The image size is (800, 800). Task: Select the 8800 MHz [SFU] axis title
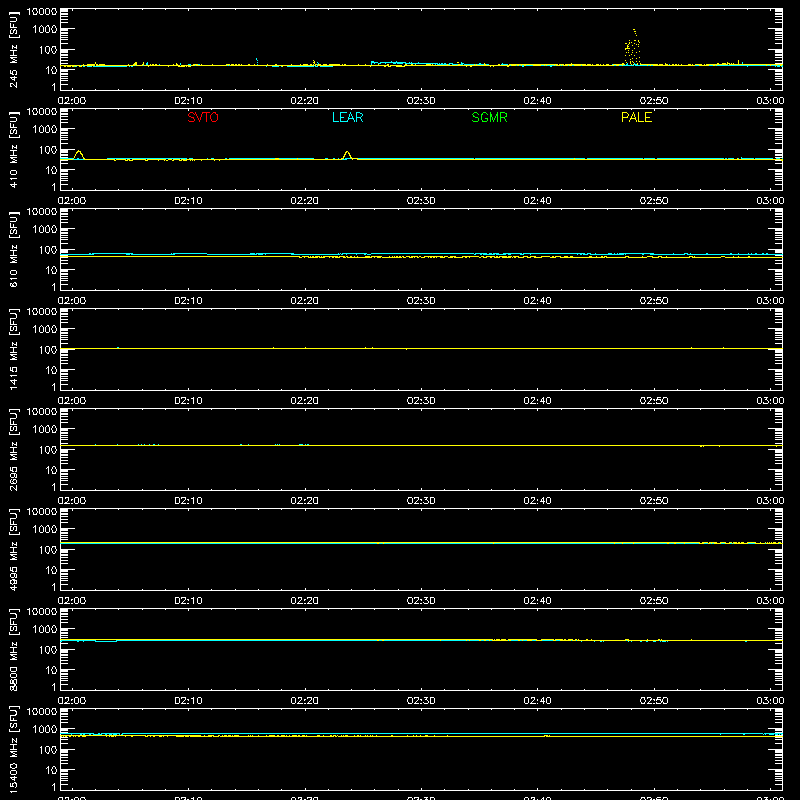pos(13,649)
